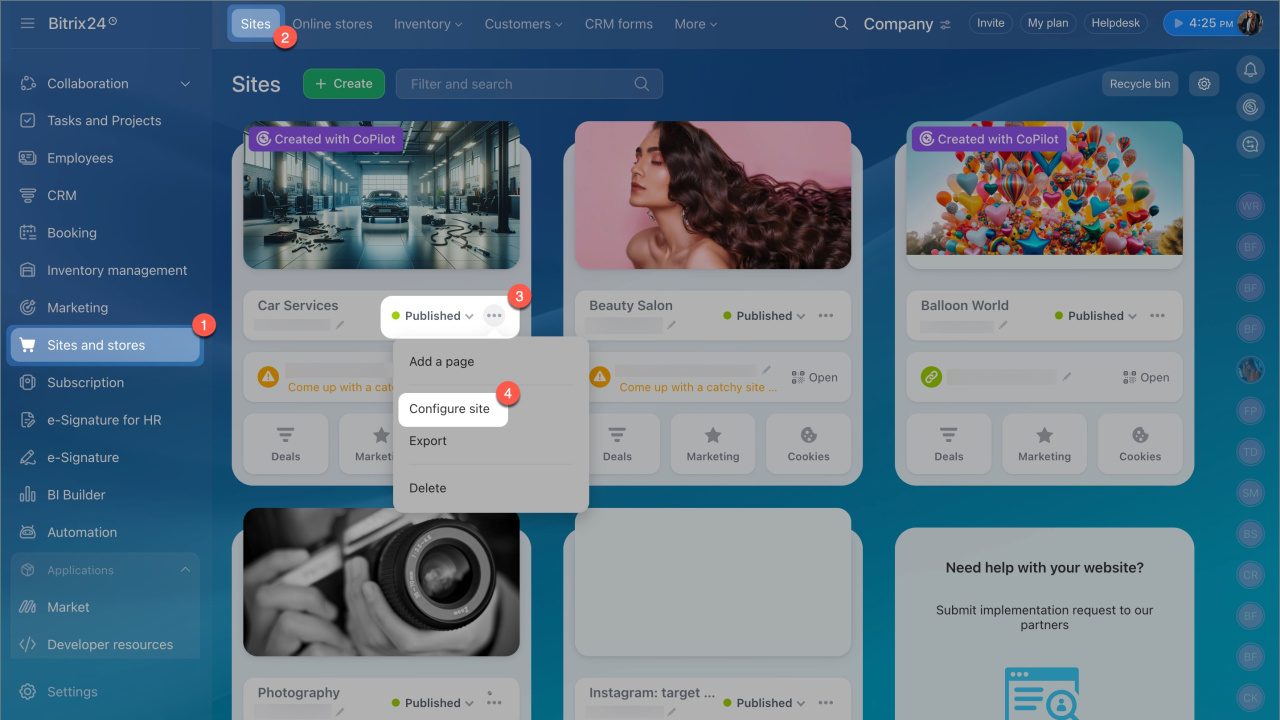Select Configure site from context menu
The width and height of the screenshot is (1280, 720).
click(x=450, y=409)
